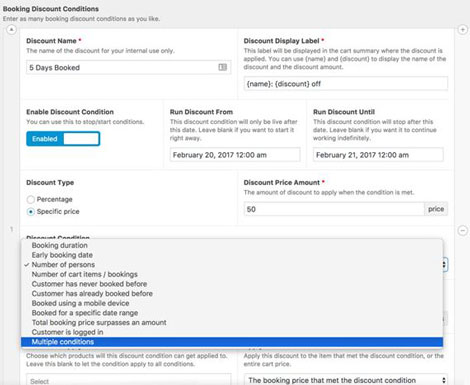Image resolution: width=470 pixels, height=385 pixels.
Task: Collapse the condition row with the up-arrow circle
Action: [11, 30]
